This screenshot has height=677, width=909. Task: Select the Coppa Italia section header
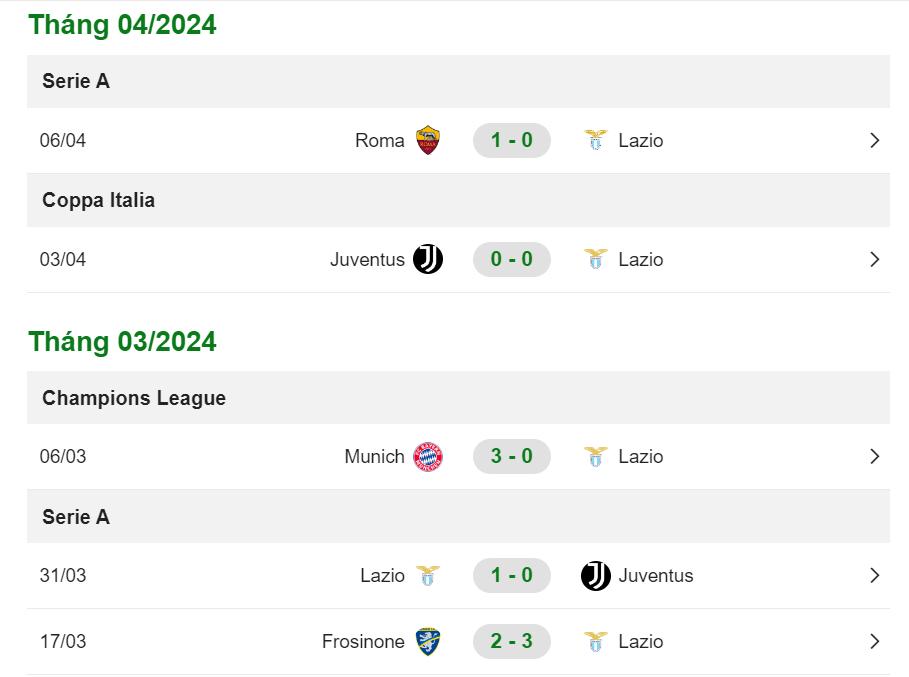point(458,201)
